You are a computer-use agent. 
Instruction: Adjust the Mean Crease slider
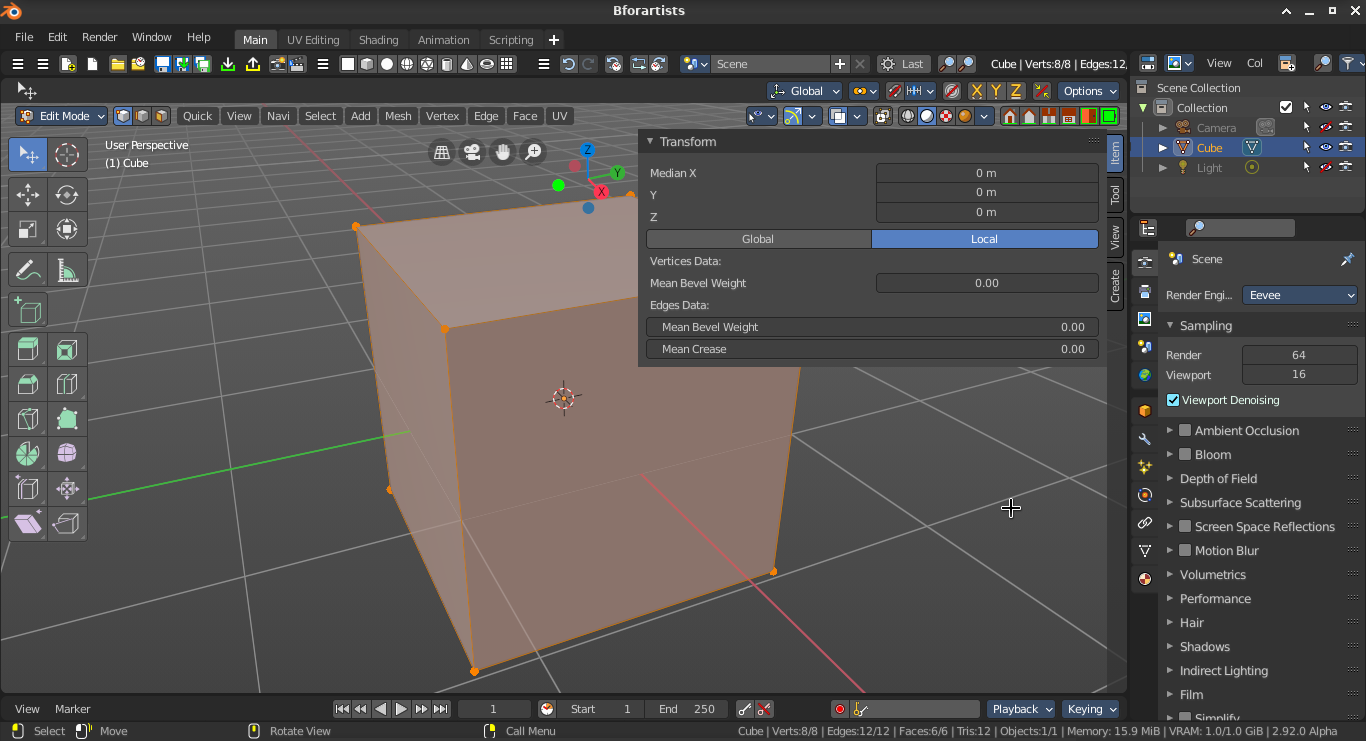point(872,349)
